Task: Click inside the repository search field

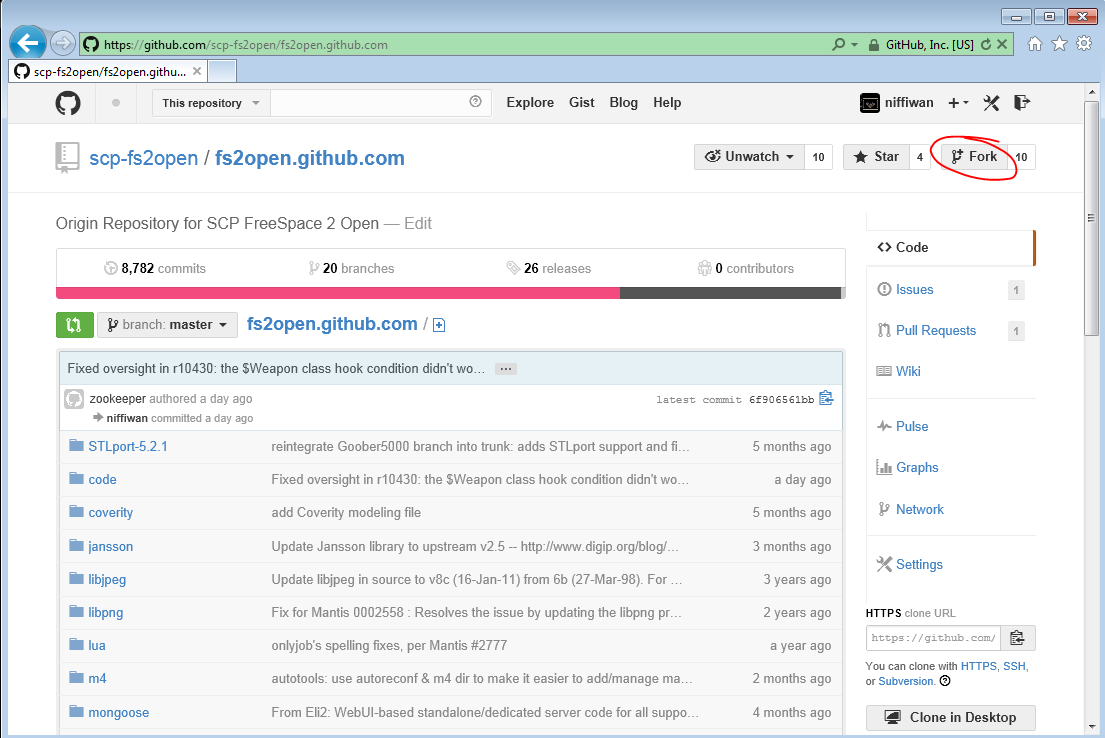Action: 370,103
